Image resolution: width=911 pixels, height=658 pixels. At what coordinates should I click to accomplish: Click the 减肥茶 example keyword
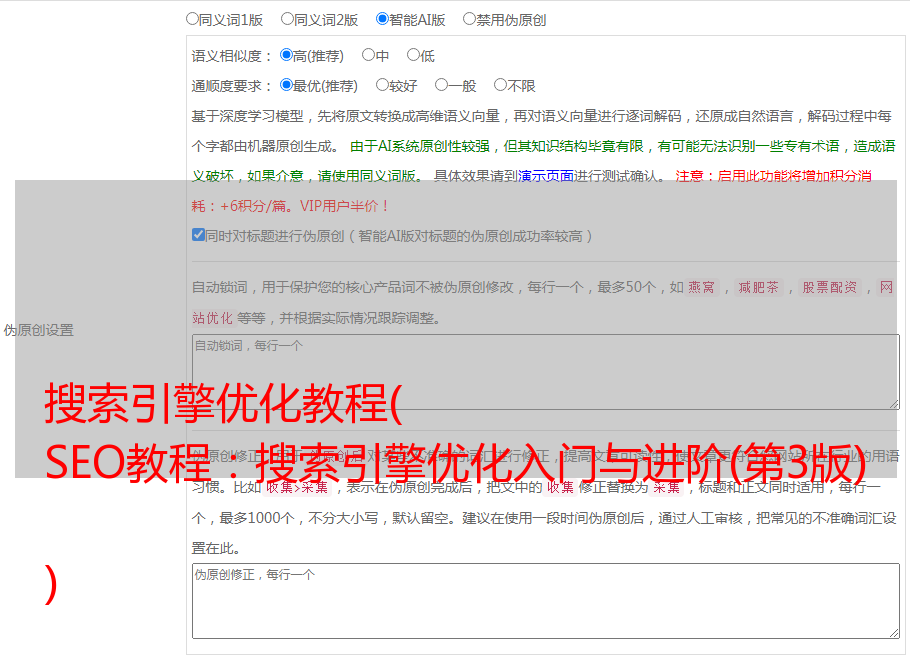point(758,287)
